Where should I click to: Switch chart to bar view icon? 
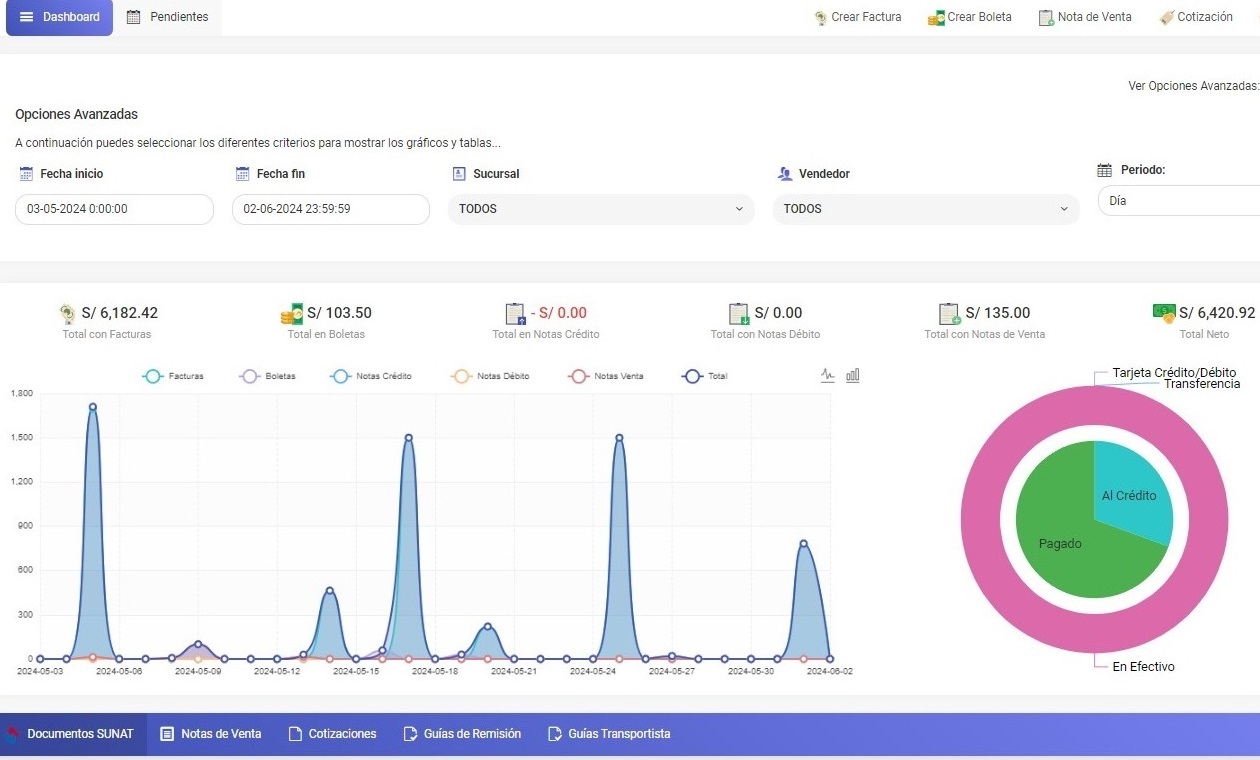(853, 376)
